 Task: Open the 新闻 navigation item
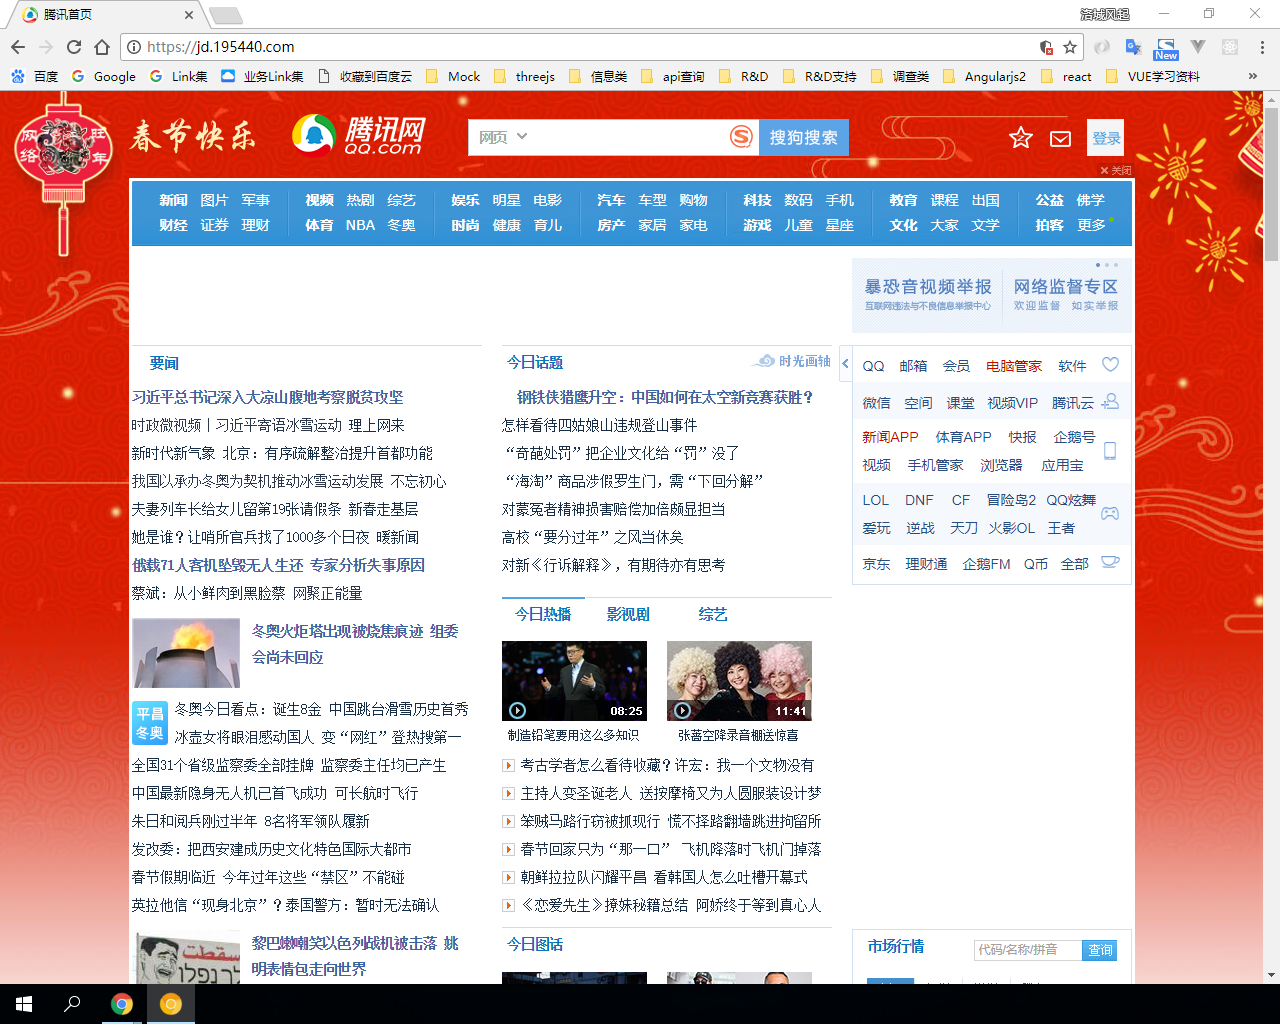(x=173, y=200)
